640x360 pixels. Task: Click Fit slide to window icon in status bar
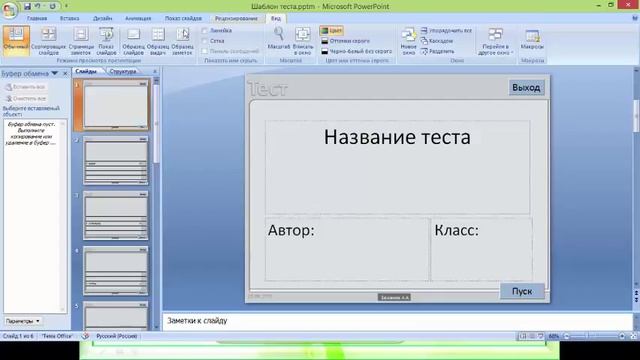pos(633,336)
